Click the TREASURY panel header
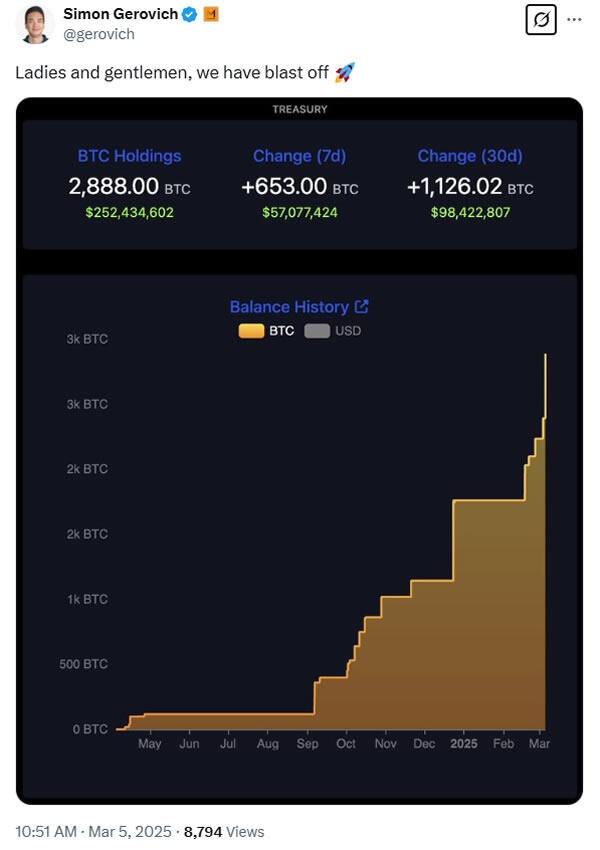This screenshot has height=850, width=600. coord(299,108)
